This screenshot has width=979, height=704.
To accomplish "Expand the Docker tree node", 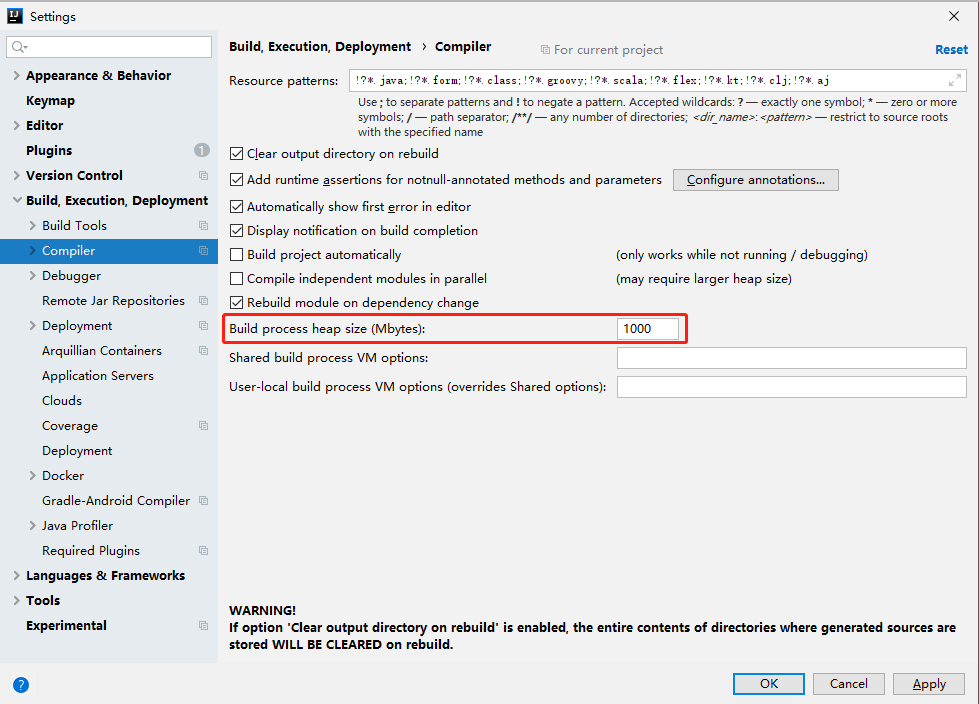I will (31, 475).
